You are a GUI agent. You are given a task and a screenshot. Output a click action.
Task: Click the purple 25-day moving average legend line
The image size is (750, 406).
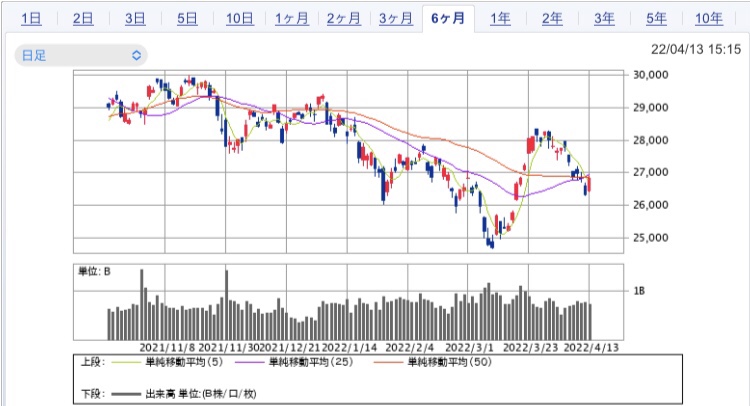pos(250,362)
